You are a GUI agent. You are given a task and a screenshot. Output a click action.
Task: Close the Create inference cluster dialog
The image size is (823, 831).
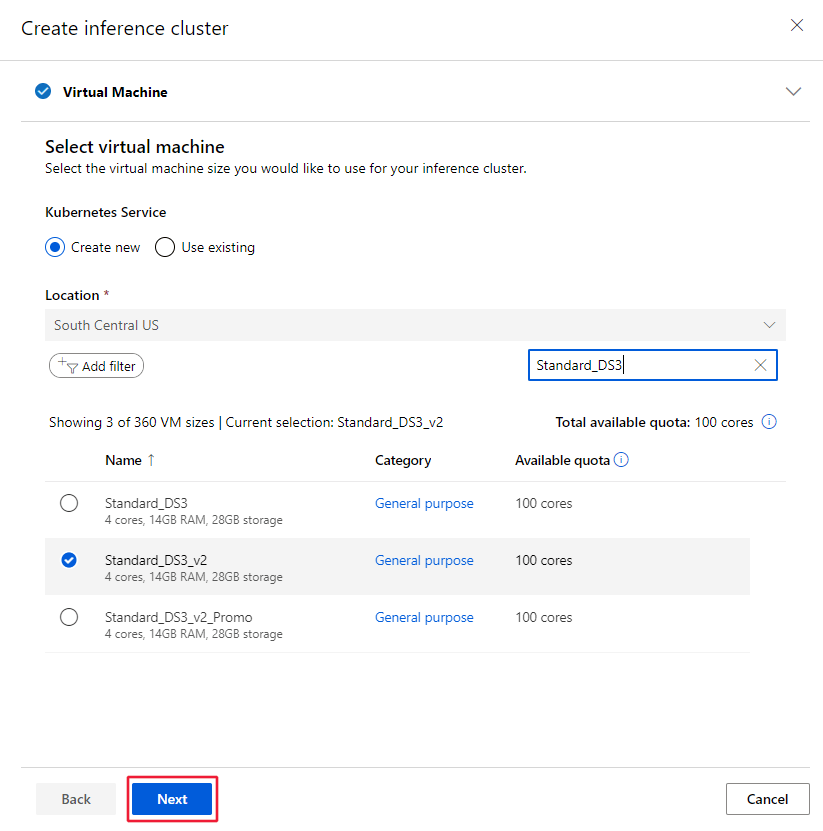[797, 25]
